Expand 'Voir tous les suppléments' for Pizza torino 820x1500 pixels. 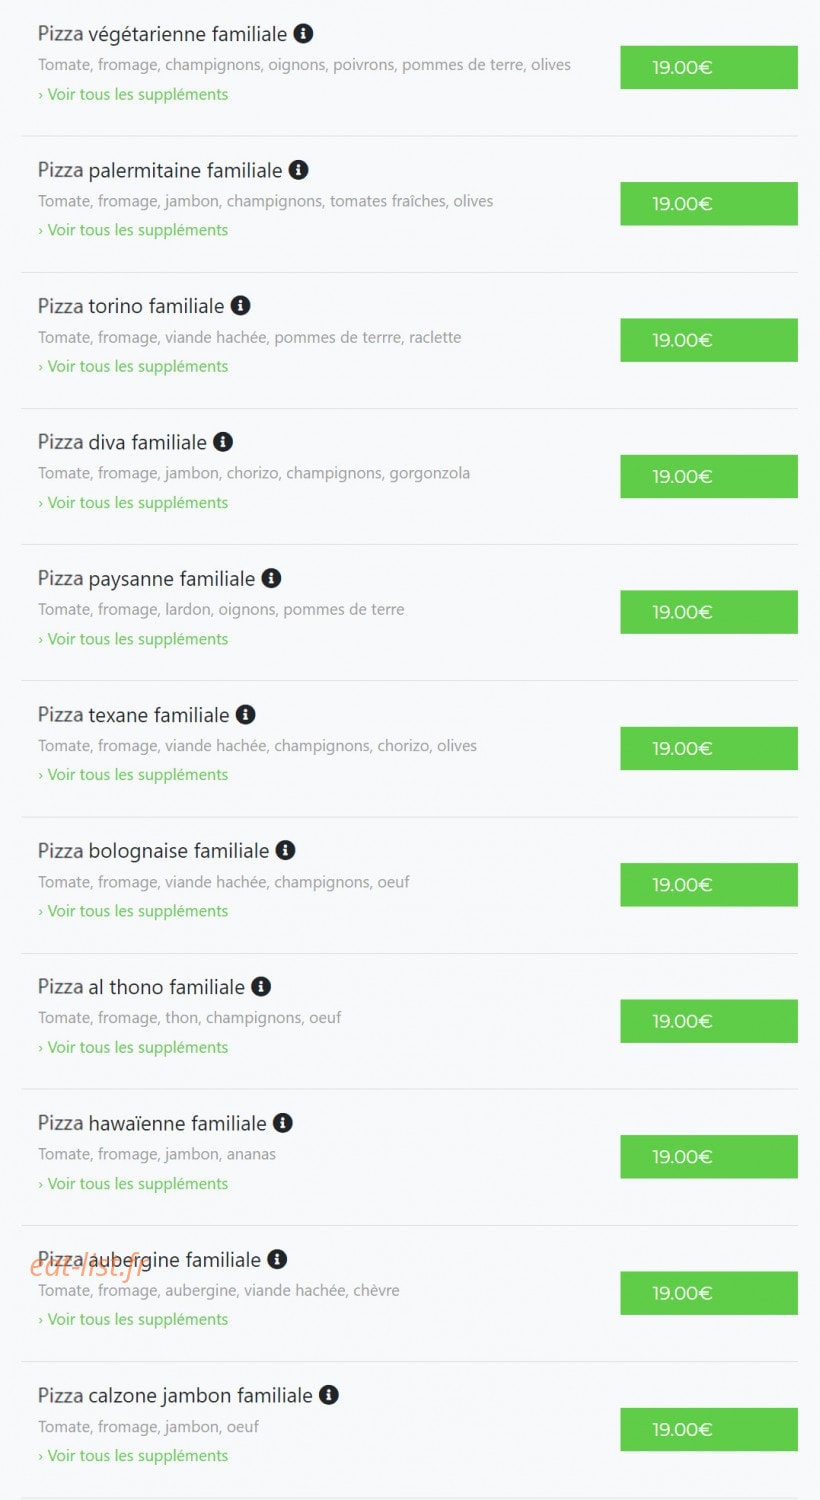point(133,366)
